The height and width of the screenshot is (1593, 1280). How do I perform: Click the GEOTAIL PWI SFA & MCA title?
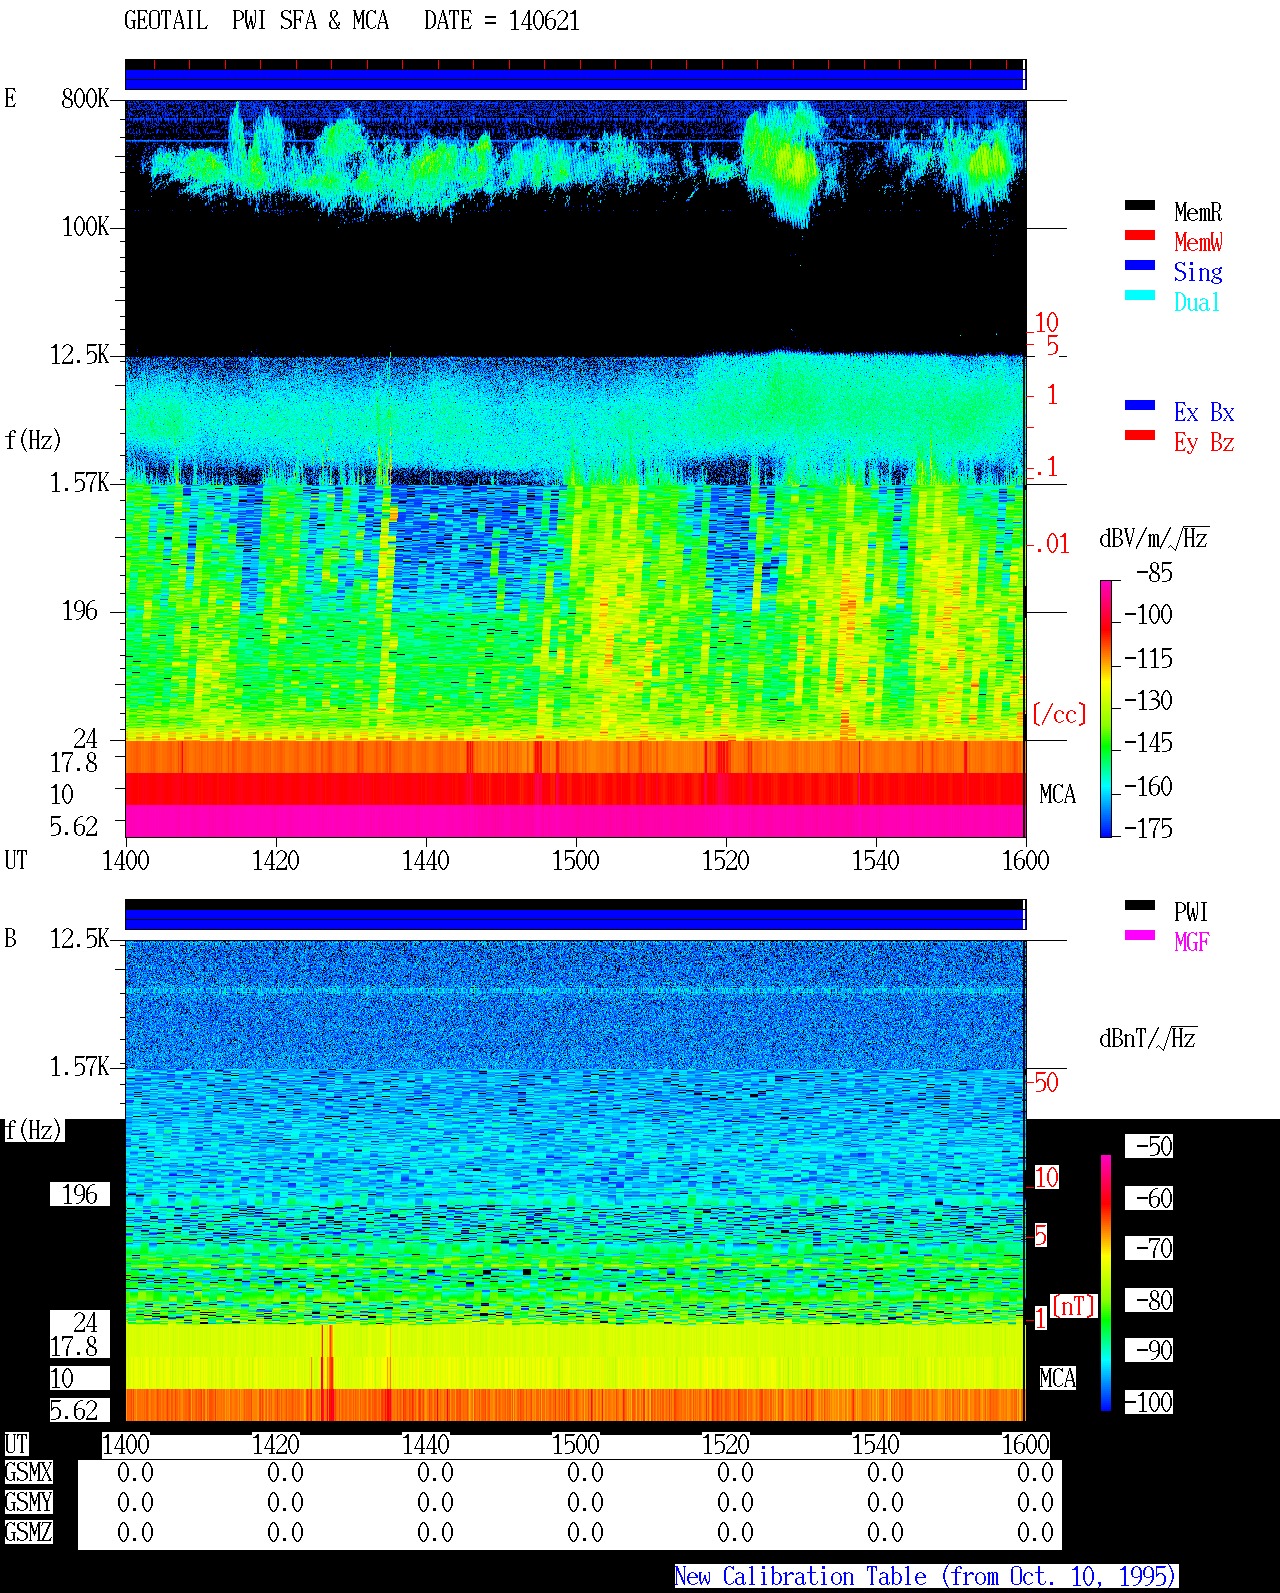coord(256,20)
